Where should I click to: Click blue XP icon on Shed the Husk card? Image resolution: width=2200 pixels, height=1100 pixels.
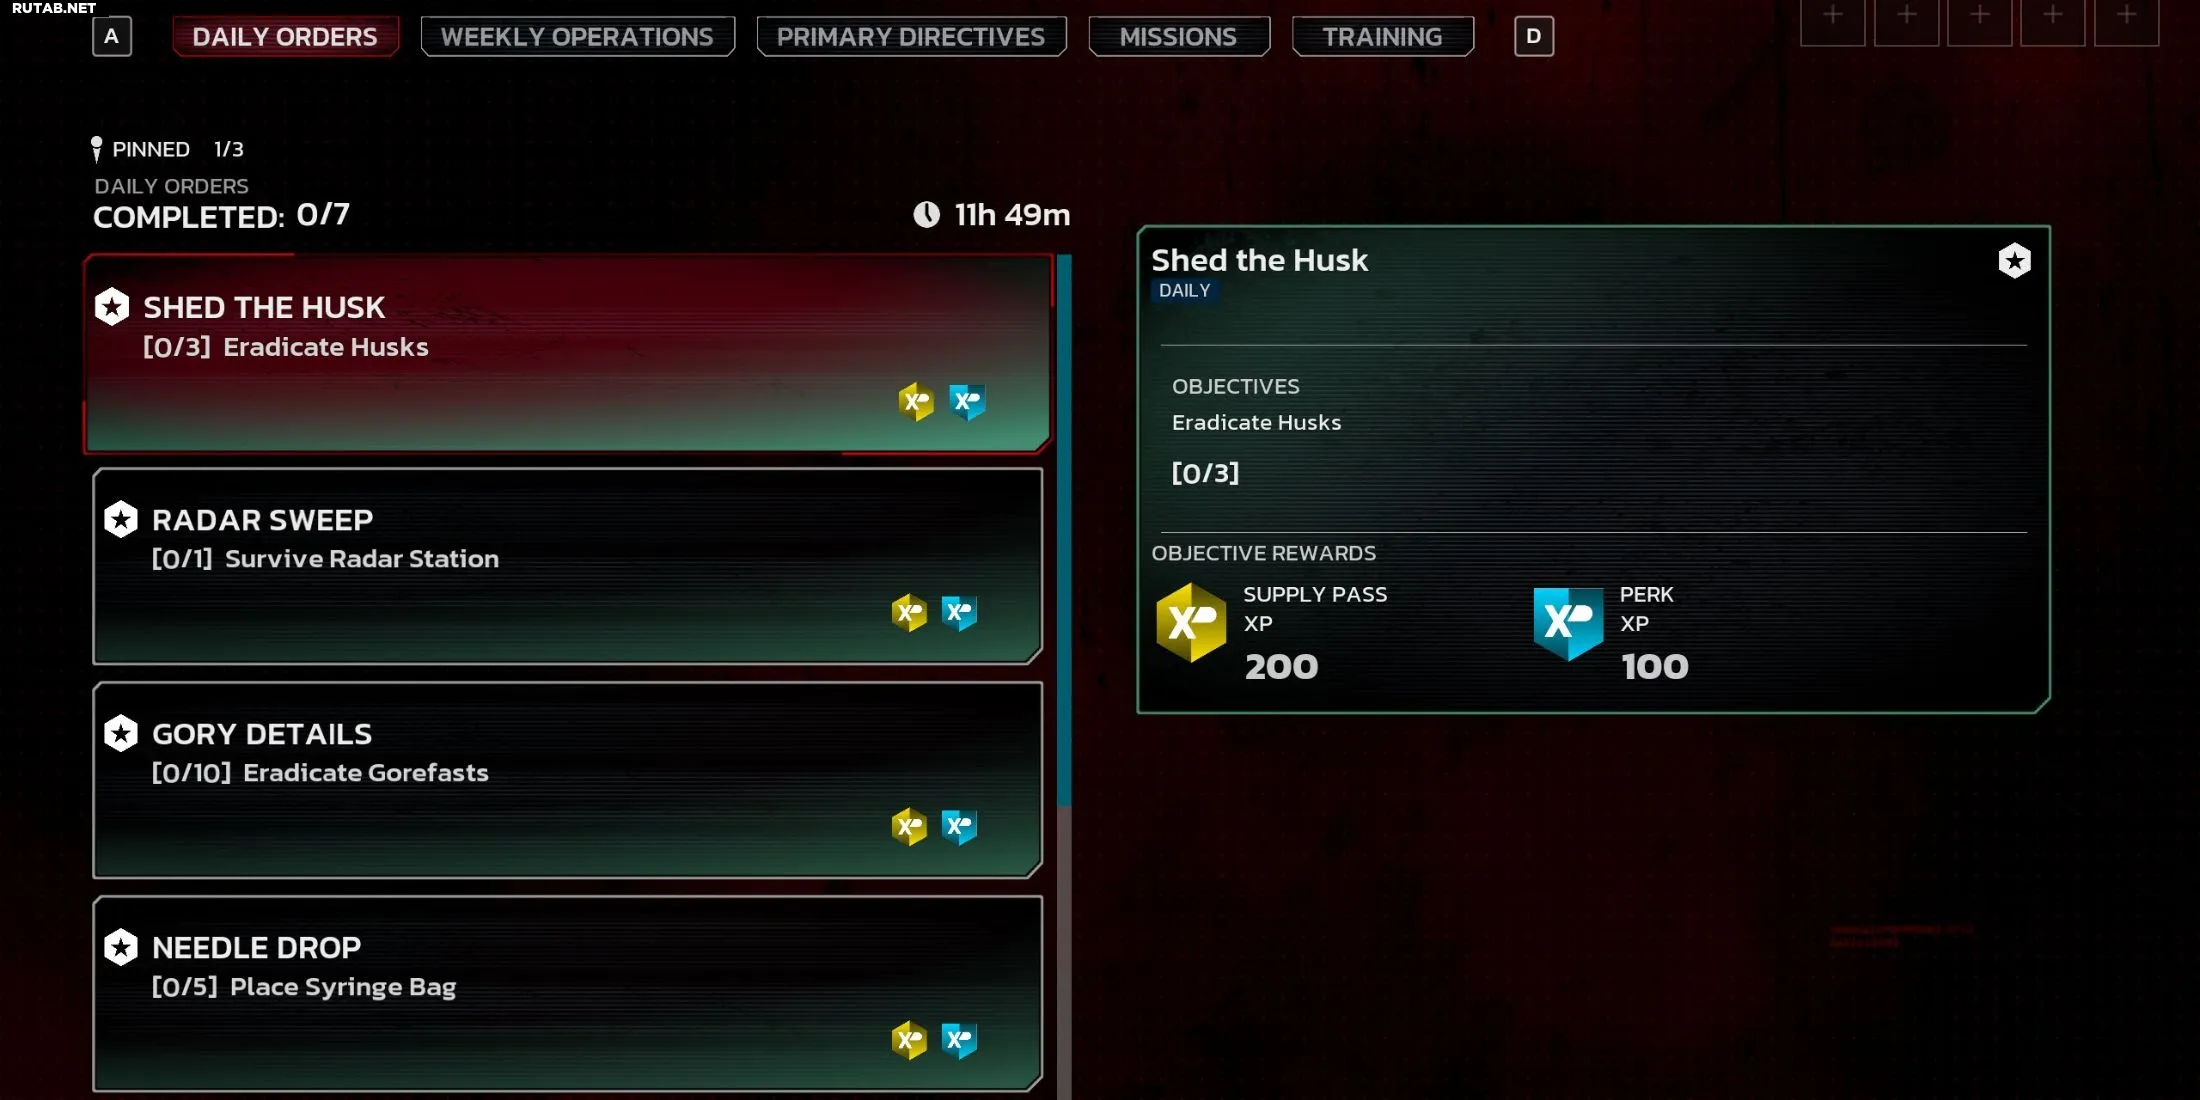pyautogui.click(x=967, y=402)
